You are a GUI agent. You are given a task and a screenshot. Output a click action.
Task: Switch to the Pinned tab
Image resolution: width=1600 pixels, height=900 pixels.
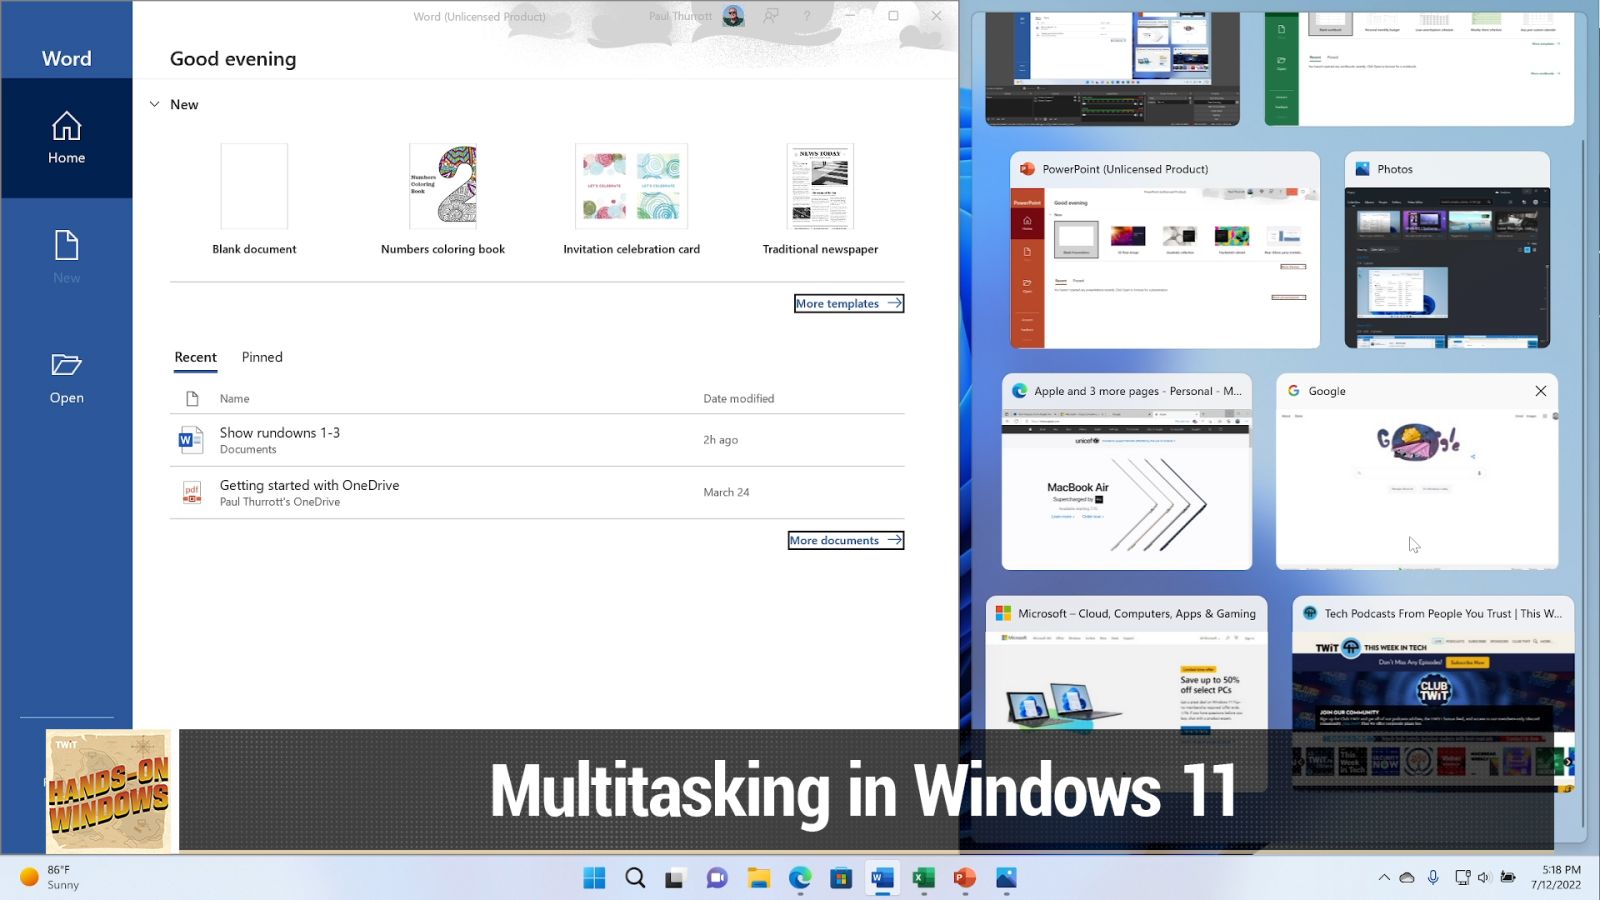coord(261,357)
